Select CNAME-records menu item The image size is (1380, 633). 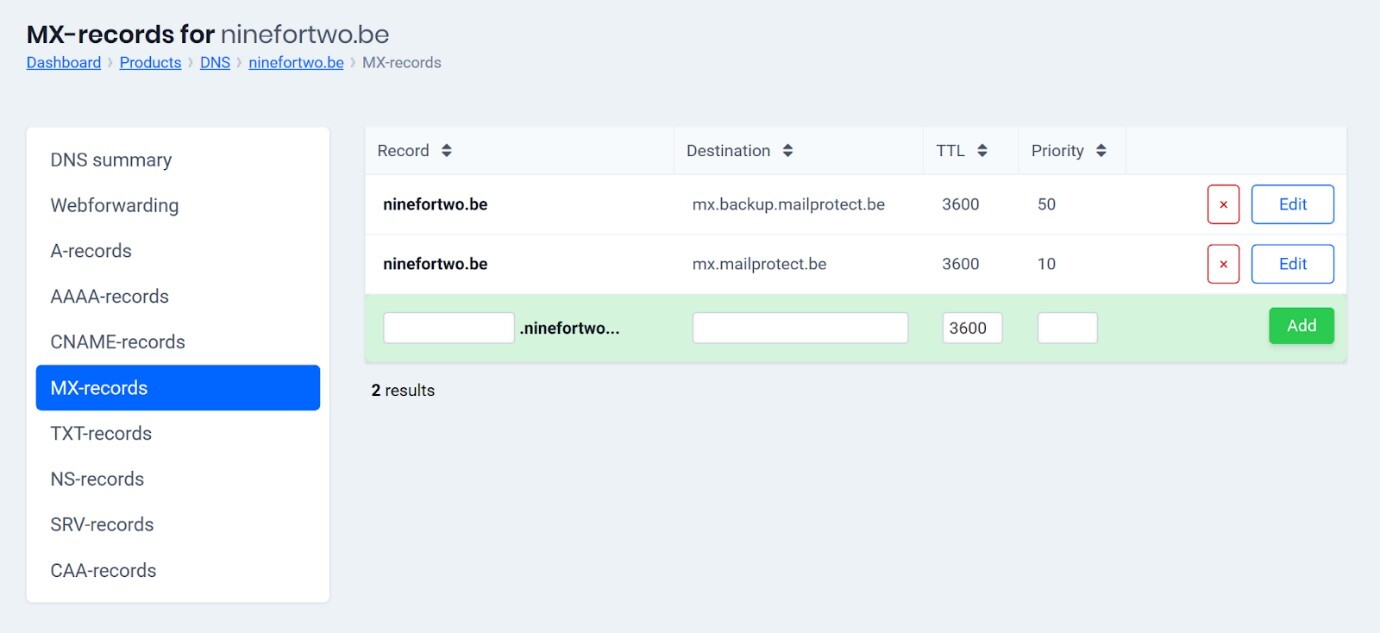[117, 342]
